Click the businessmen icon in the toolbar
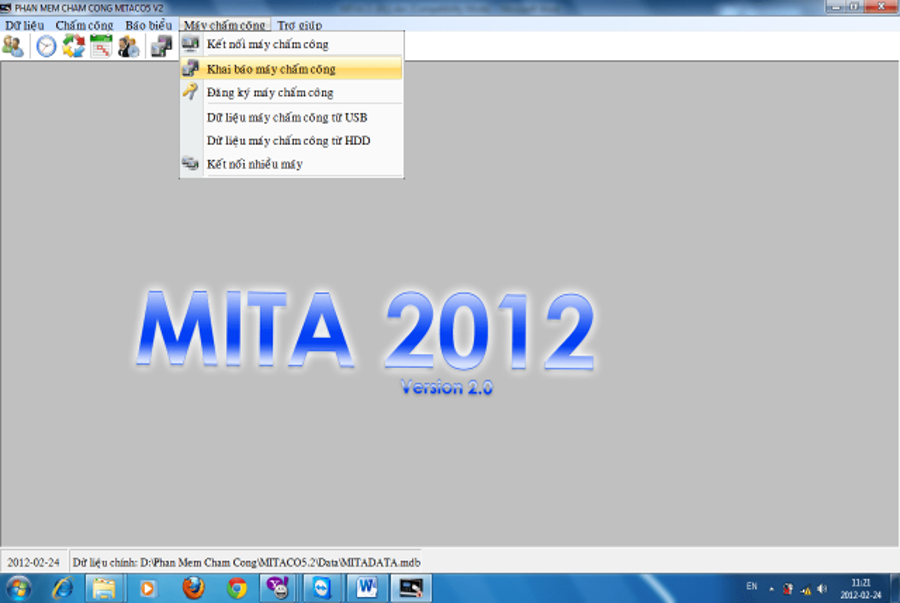Screen dimensions: 900x603 tap(129, 46)
